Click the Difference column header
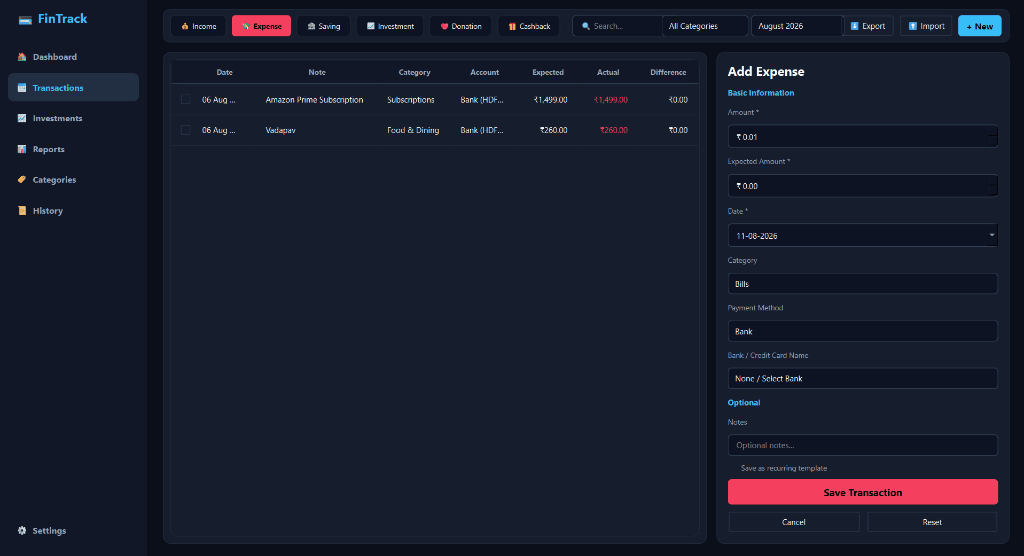 click(668, 73)
